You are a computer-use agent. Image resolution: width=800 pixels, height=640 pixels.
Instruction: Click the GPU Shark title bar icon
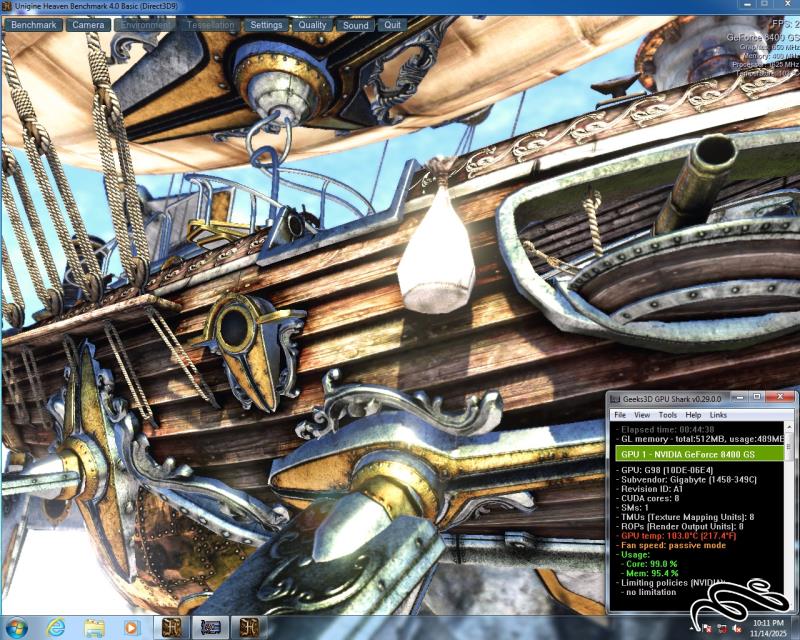pyautogui.click(x=618, y=398)
